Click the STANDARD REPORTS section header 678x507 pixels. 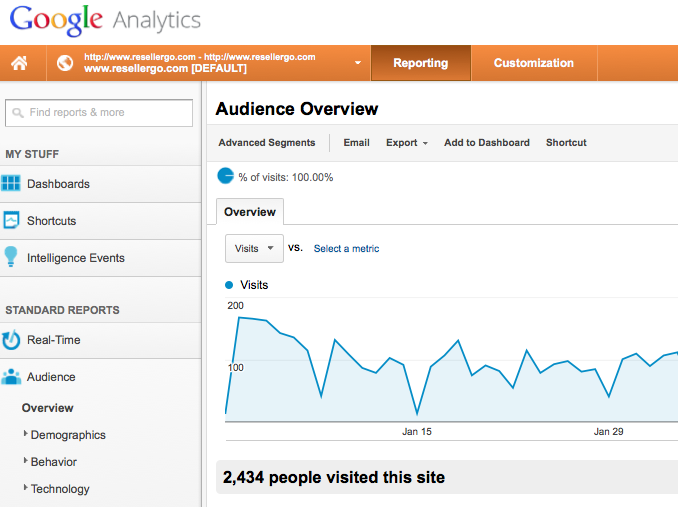(x=62, y=310)
